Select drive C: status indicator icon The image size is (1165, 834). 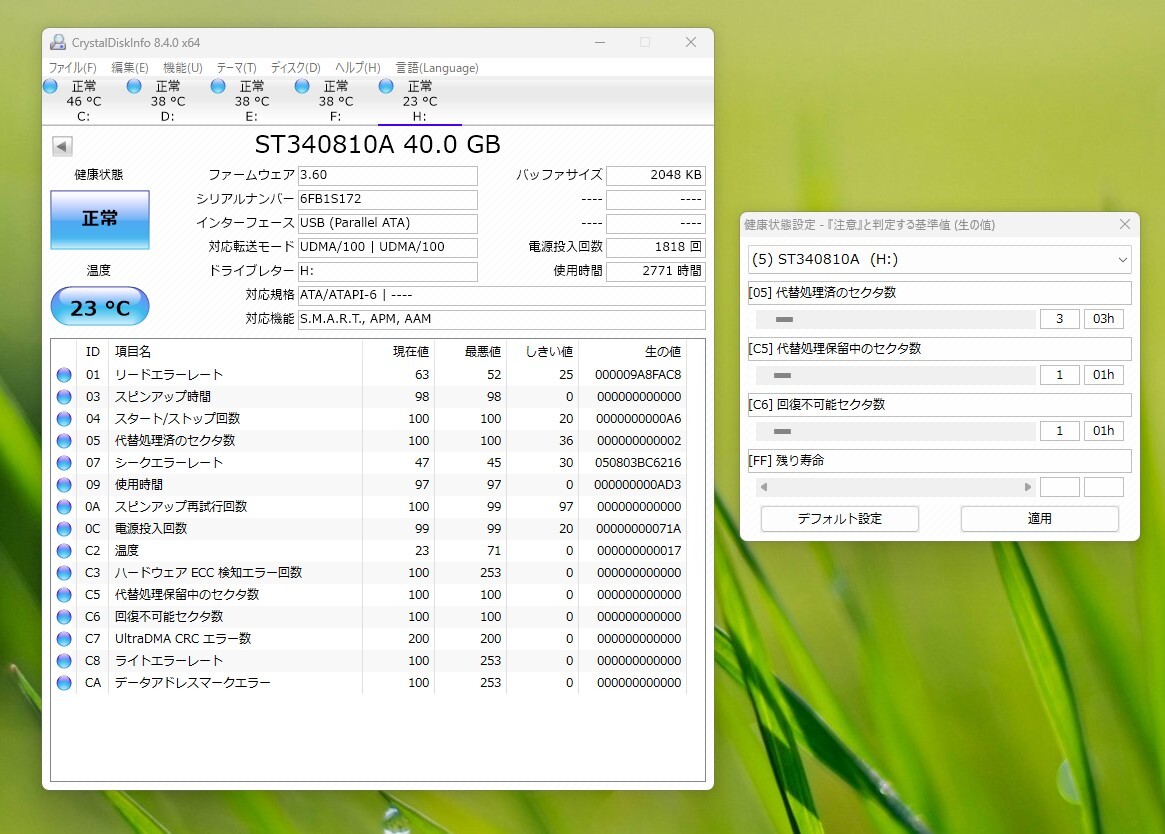(x=51, y=86)
